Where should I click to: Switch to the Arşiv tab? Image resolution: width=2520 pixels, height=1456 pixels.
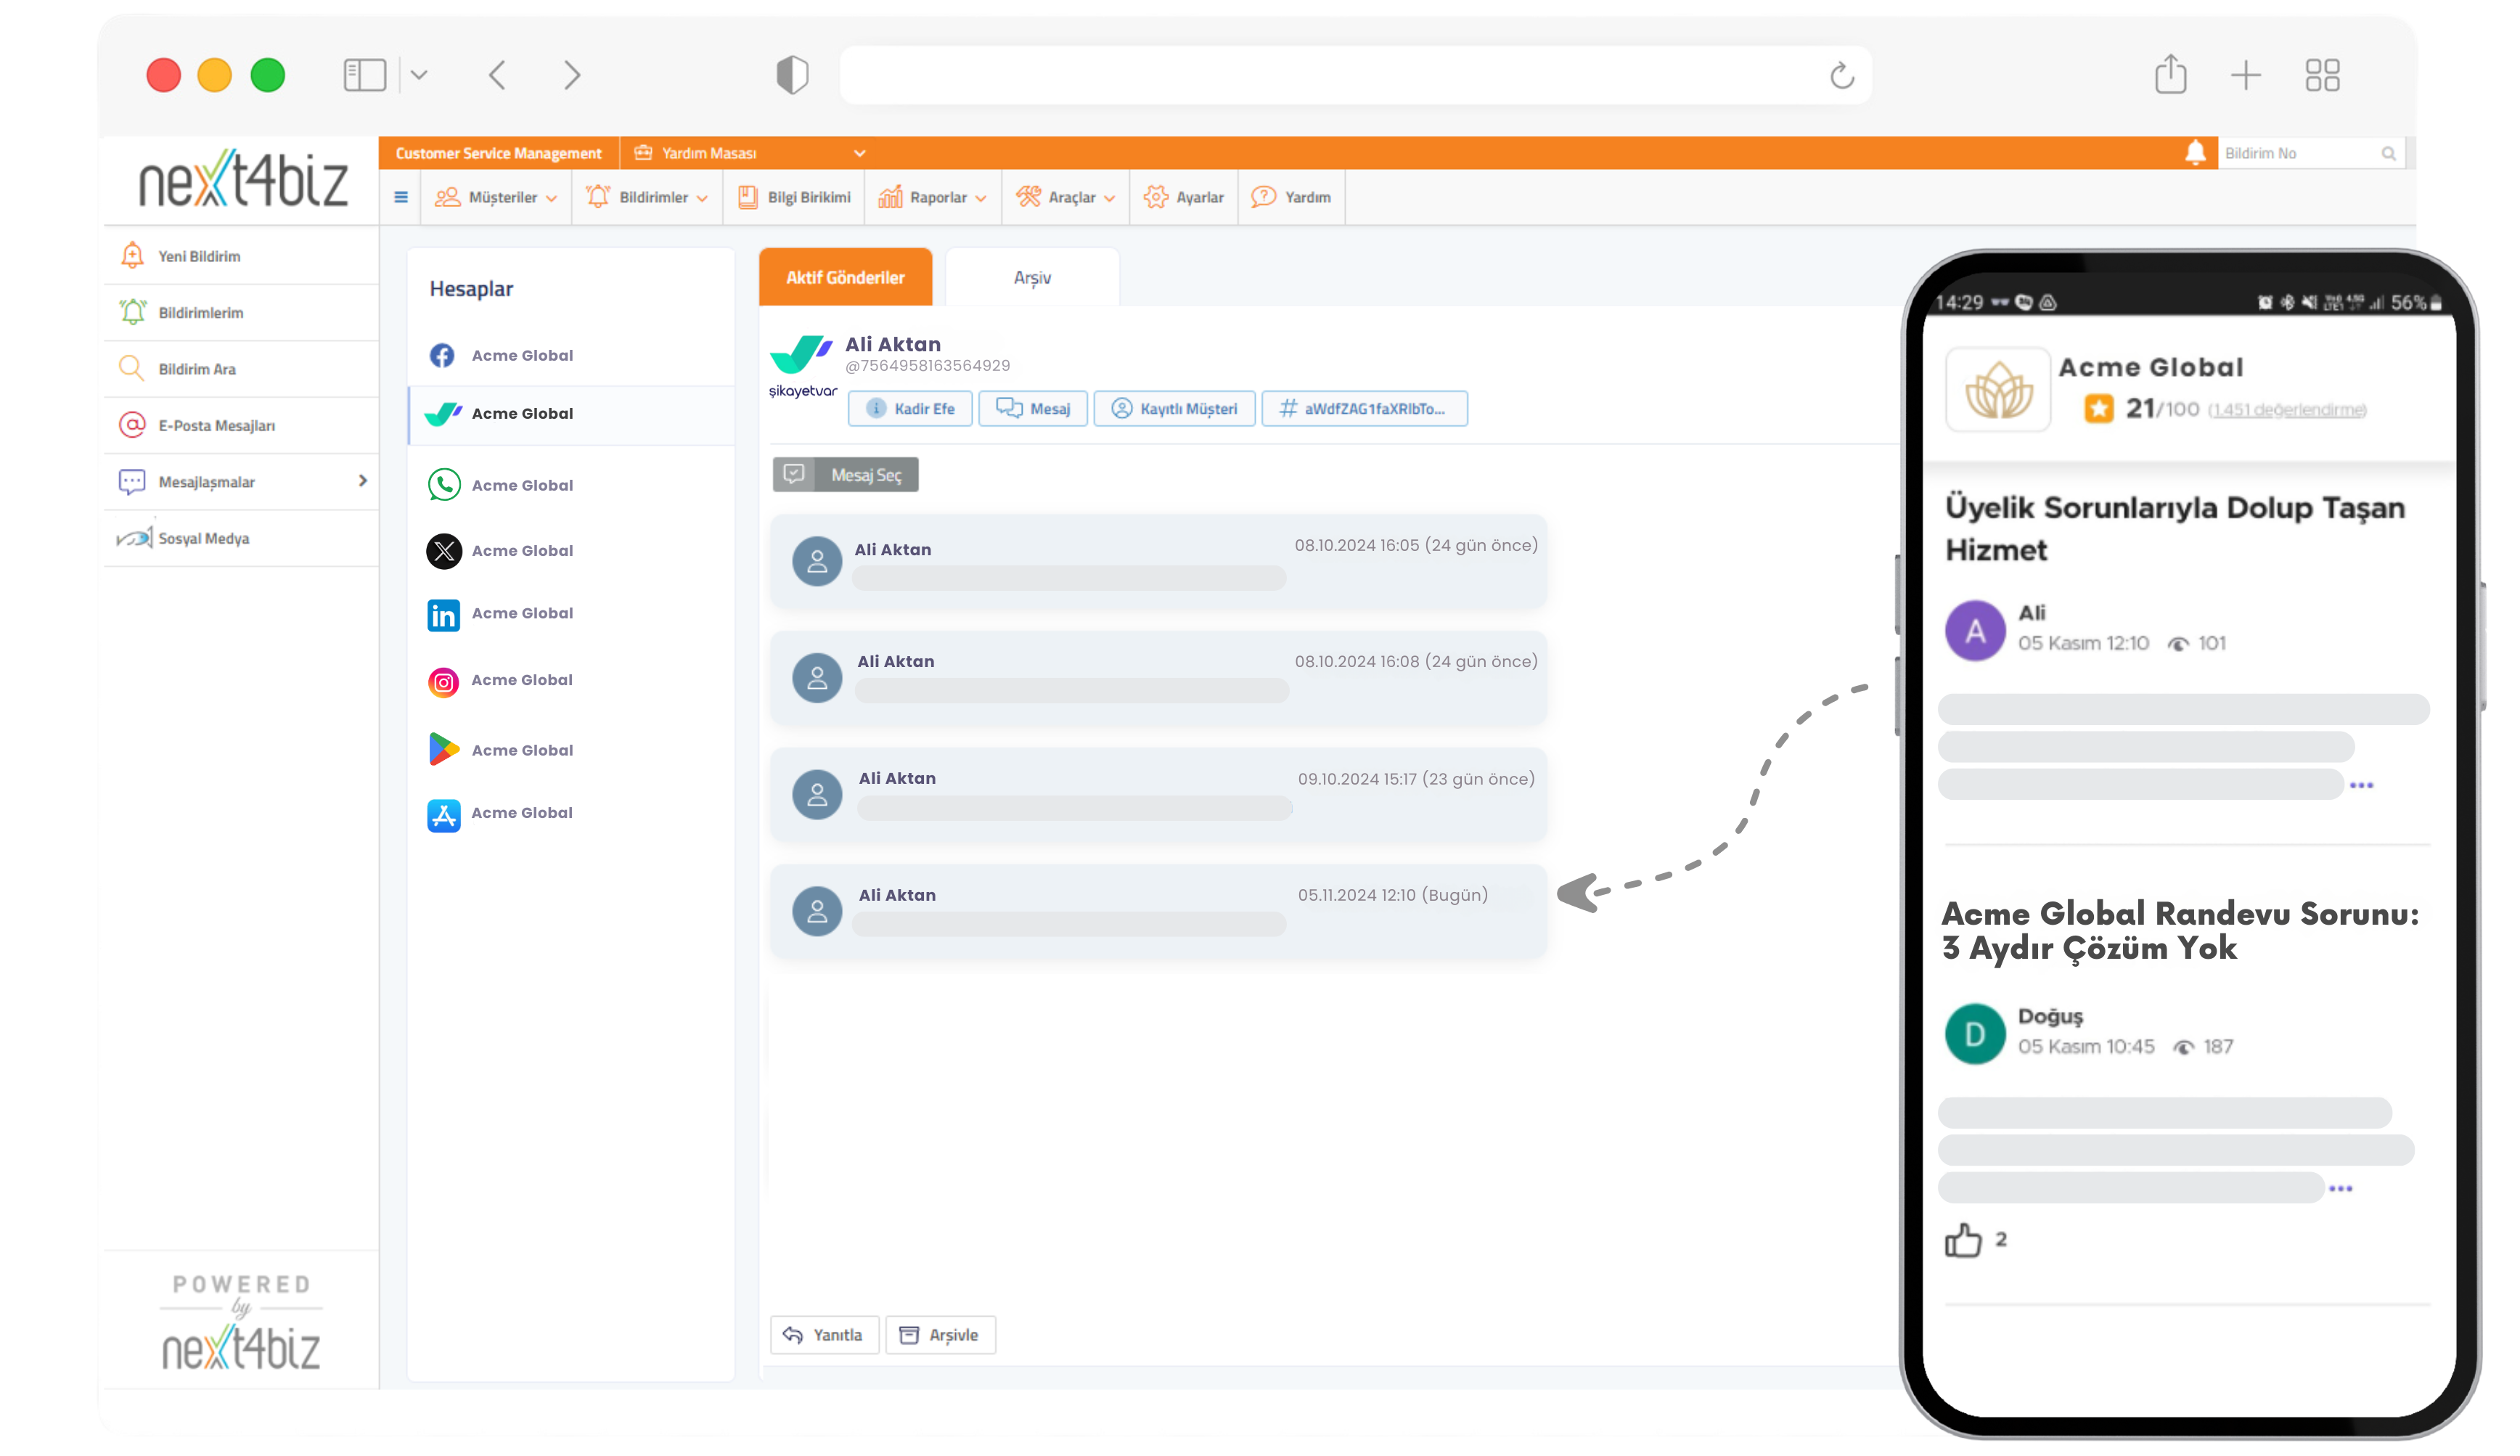click(x=1032, y=277)
